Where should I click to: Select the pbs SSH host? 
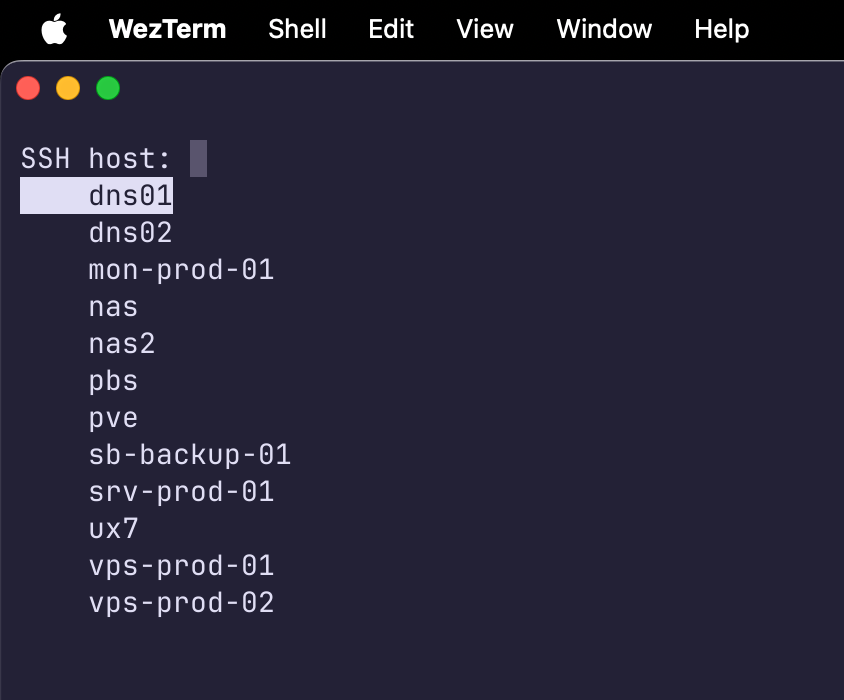(x=113, y=380)
